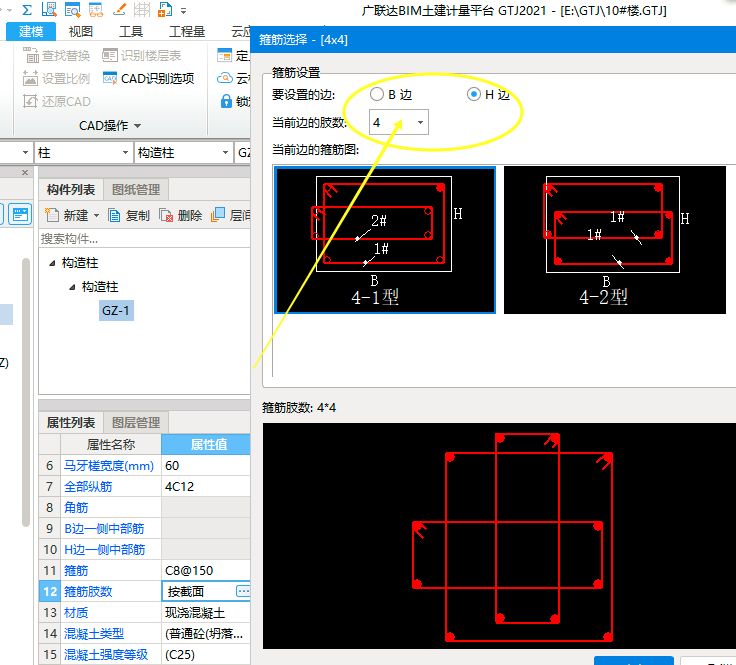Click the 马牙槎宽度(mm) property link

[109, 466]
